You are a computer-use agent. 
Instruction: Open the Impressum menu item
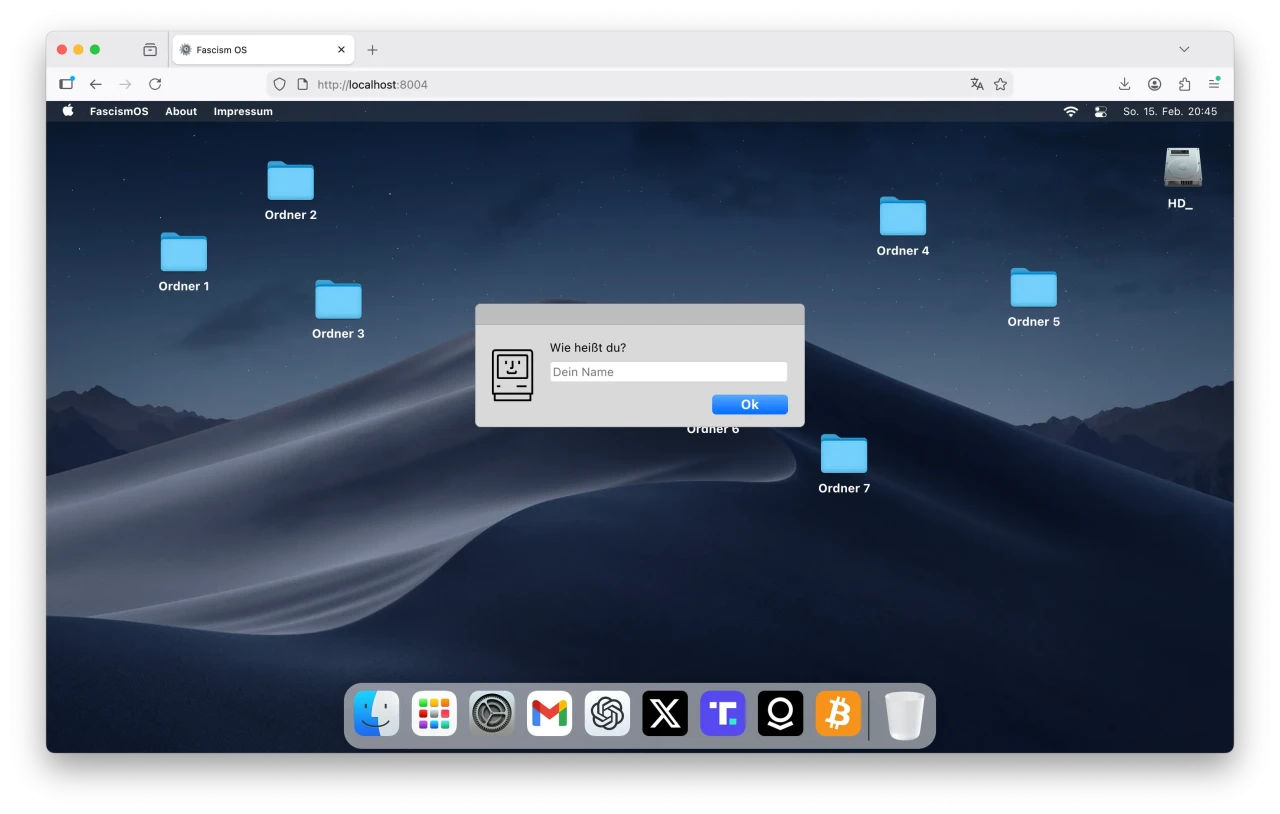[x=243, y=112]
